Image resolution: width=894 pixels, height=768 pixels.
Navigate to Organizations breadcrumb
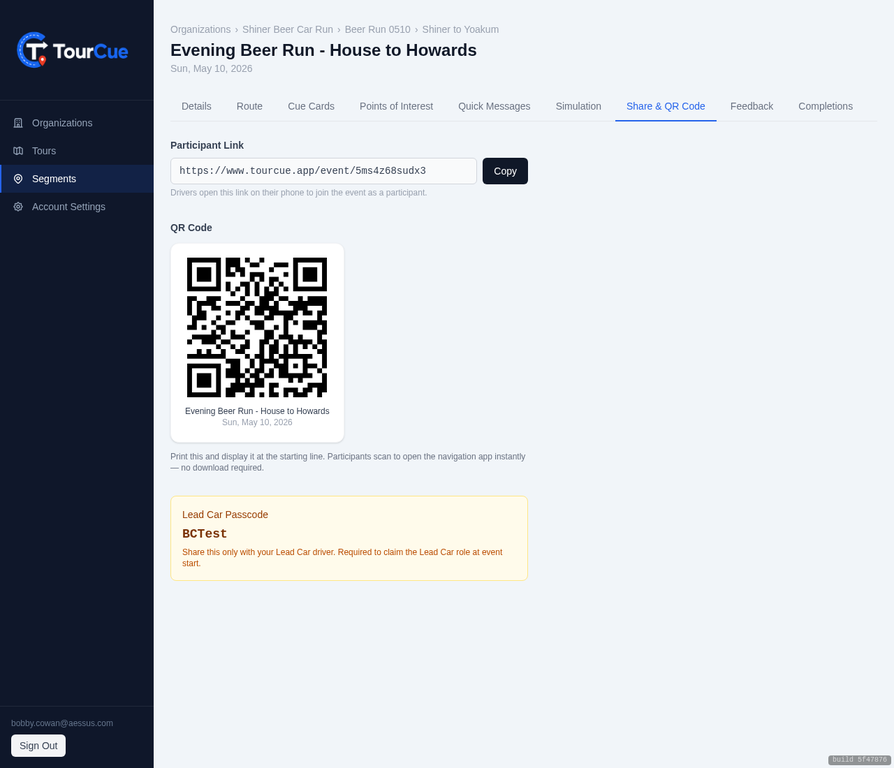200,30
